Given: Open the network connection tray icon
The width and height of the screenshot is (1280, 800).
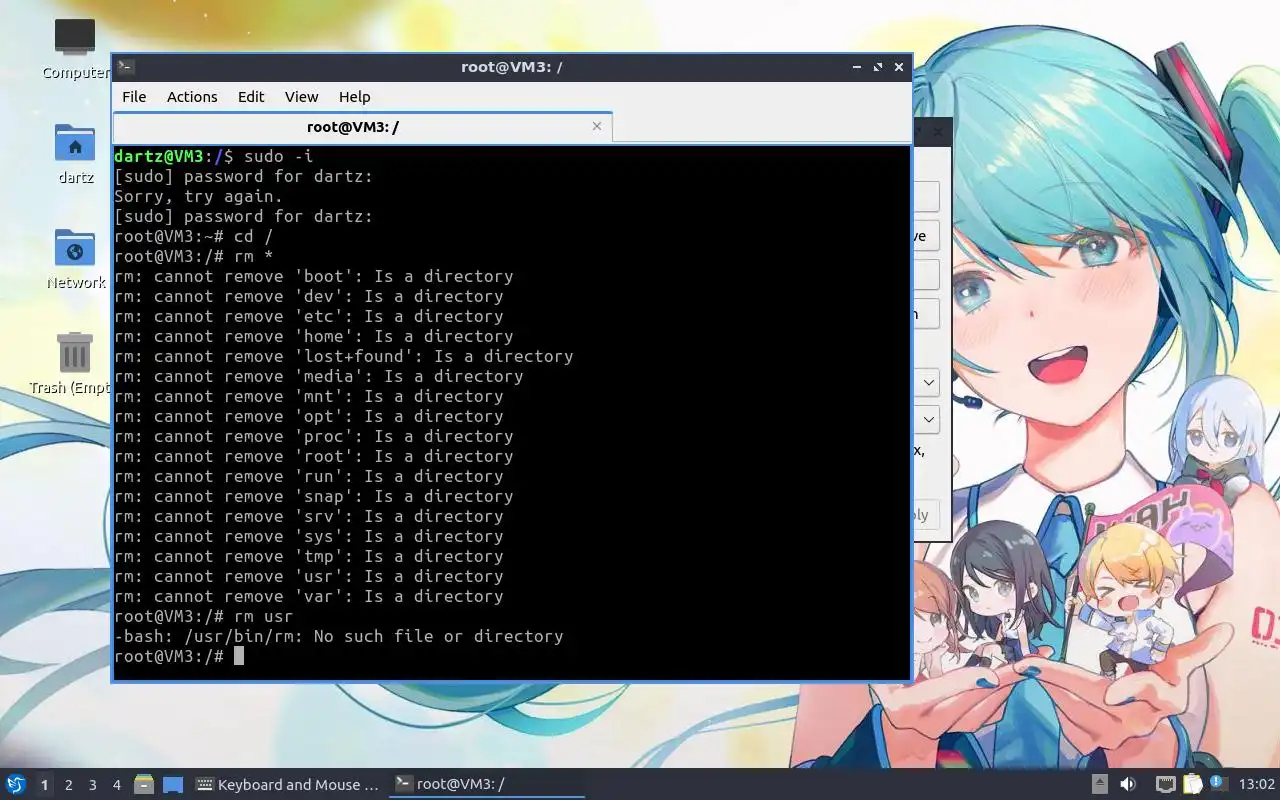Looking at the screenshot, I should point(1165,785).
